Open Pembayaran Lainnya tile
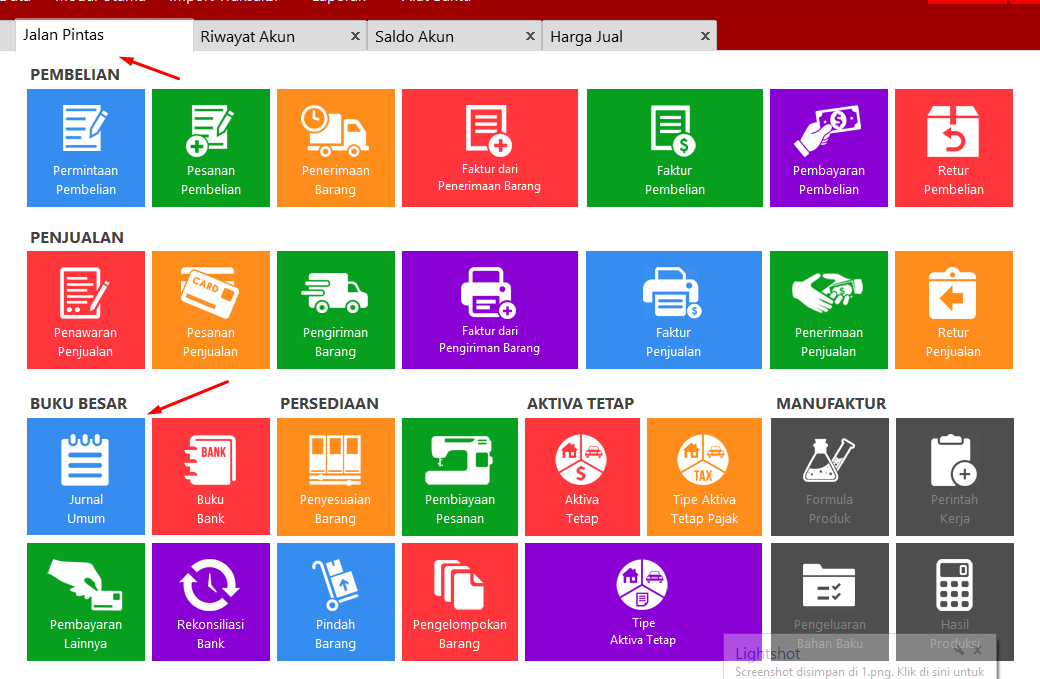 (x=86, y=602)
